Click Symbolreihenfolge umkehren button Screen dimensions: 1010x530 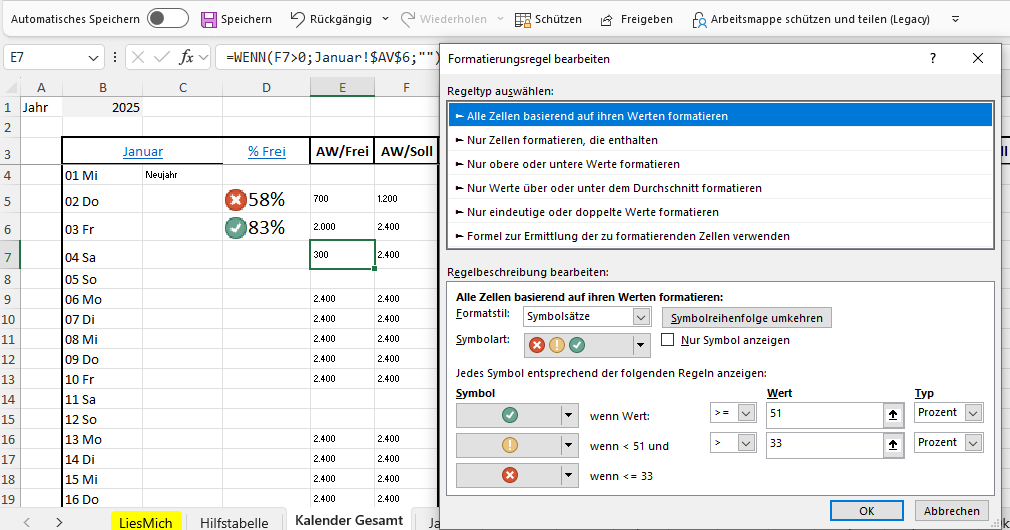(747, 317)
